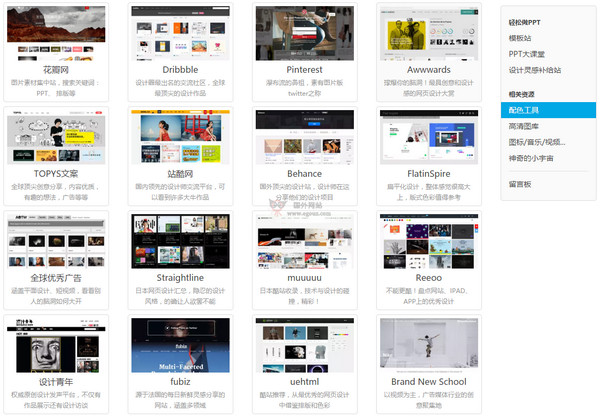Click the 站酷网 title link

point(180,173)
